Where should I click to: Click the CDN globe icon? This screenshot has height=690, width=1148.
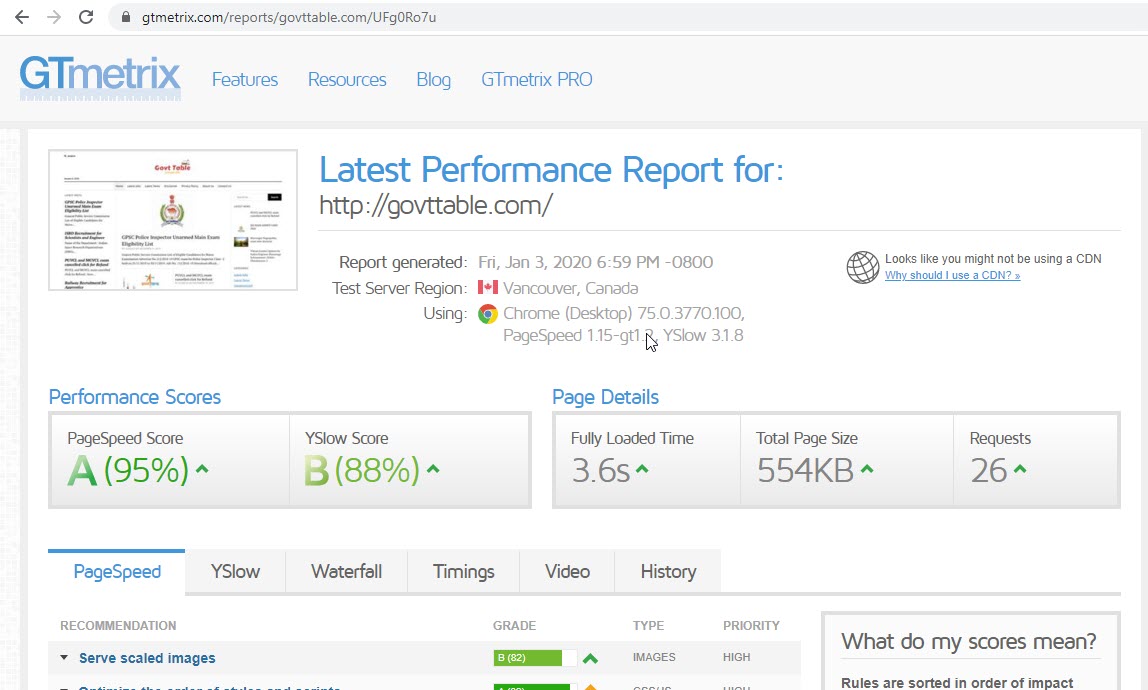click(x=861, y=267)
